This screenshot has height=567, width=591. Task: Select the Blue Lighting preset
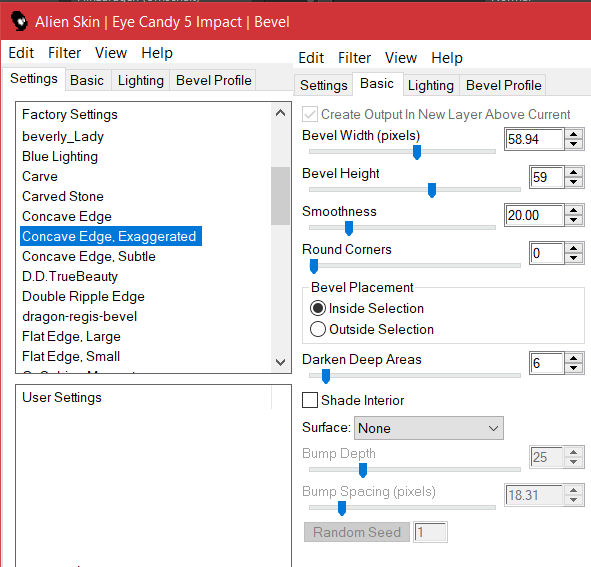[x=60, y=156]
